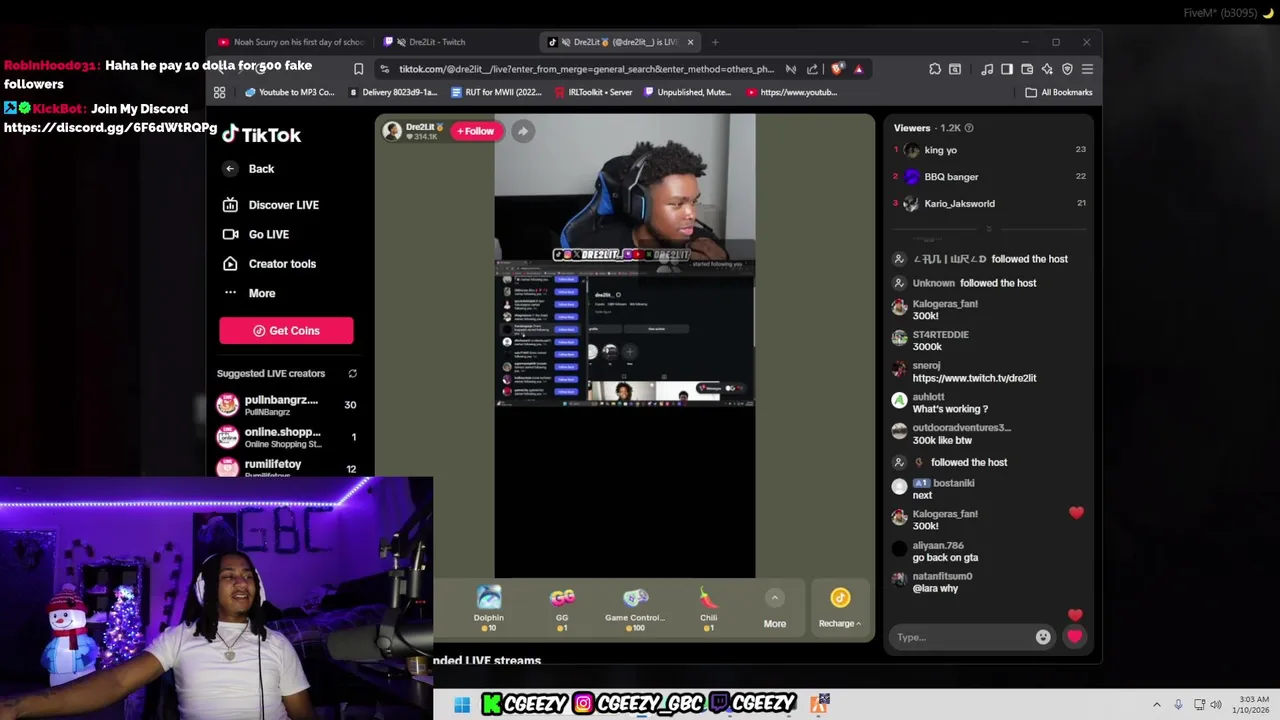Send the Dolphin gift
The height and width of the screenshot is (720, 1280).
(489, 609)
